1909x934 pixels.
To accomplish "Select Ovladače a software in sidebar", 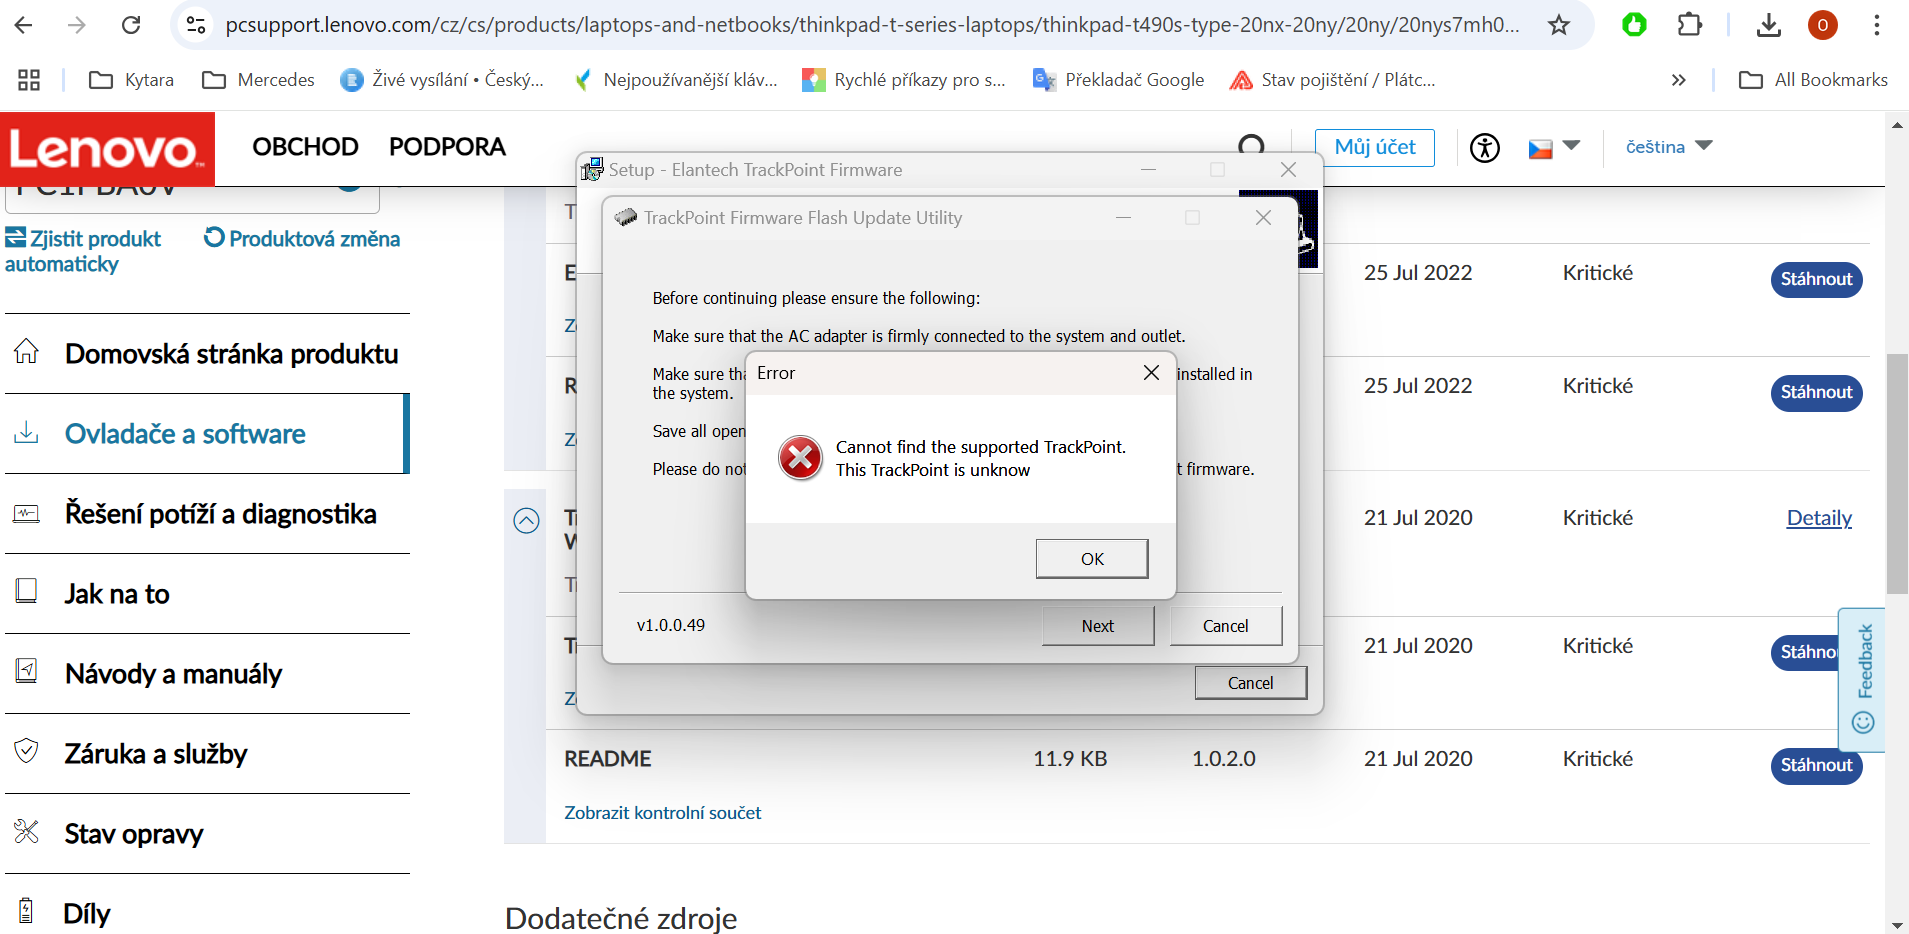I will pyautogui.click(x=185, y=434).
